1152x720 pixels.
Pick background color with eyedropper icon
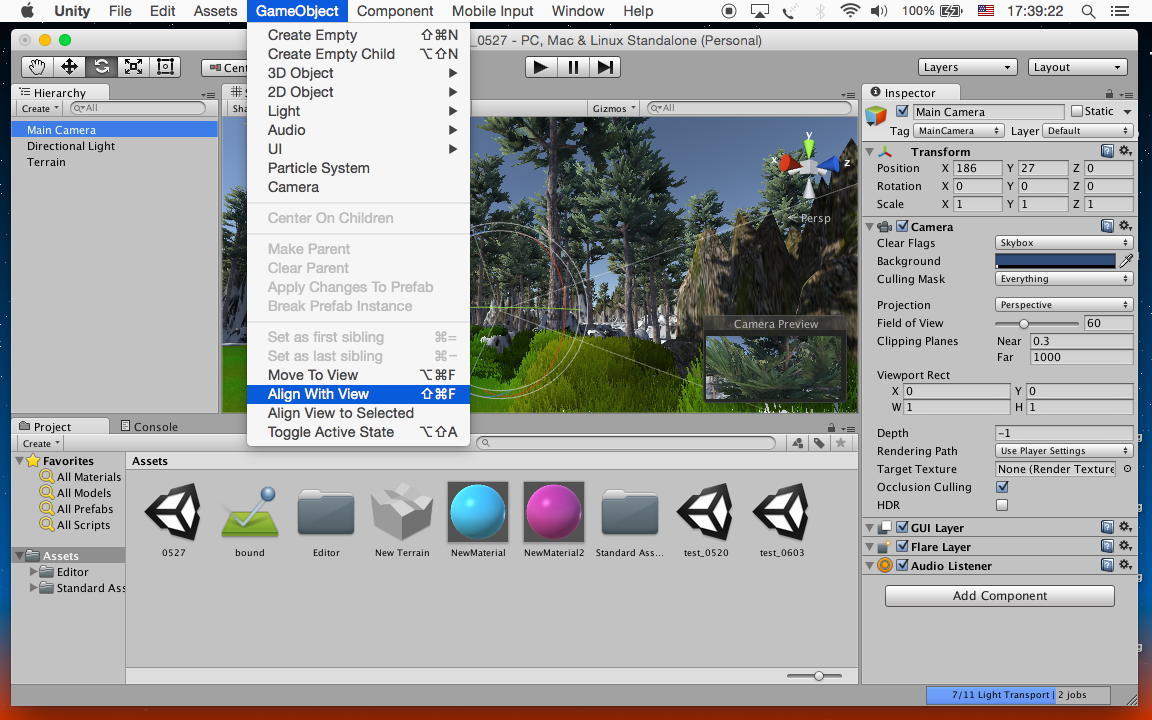coord(1126,261)
